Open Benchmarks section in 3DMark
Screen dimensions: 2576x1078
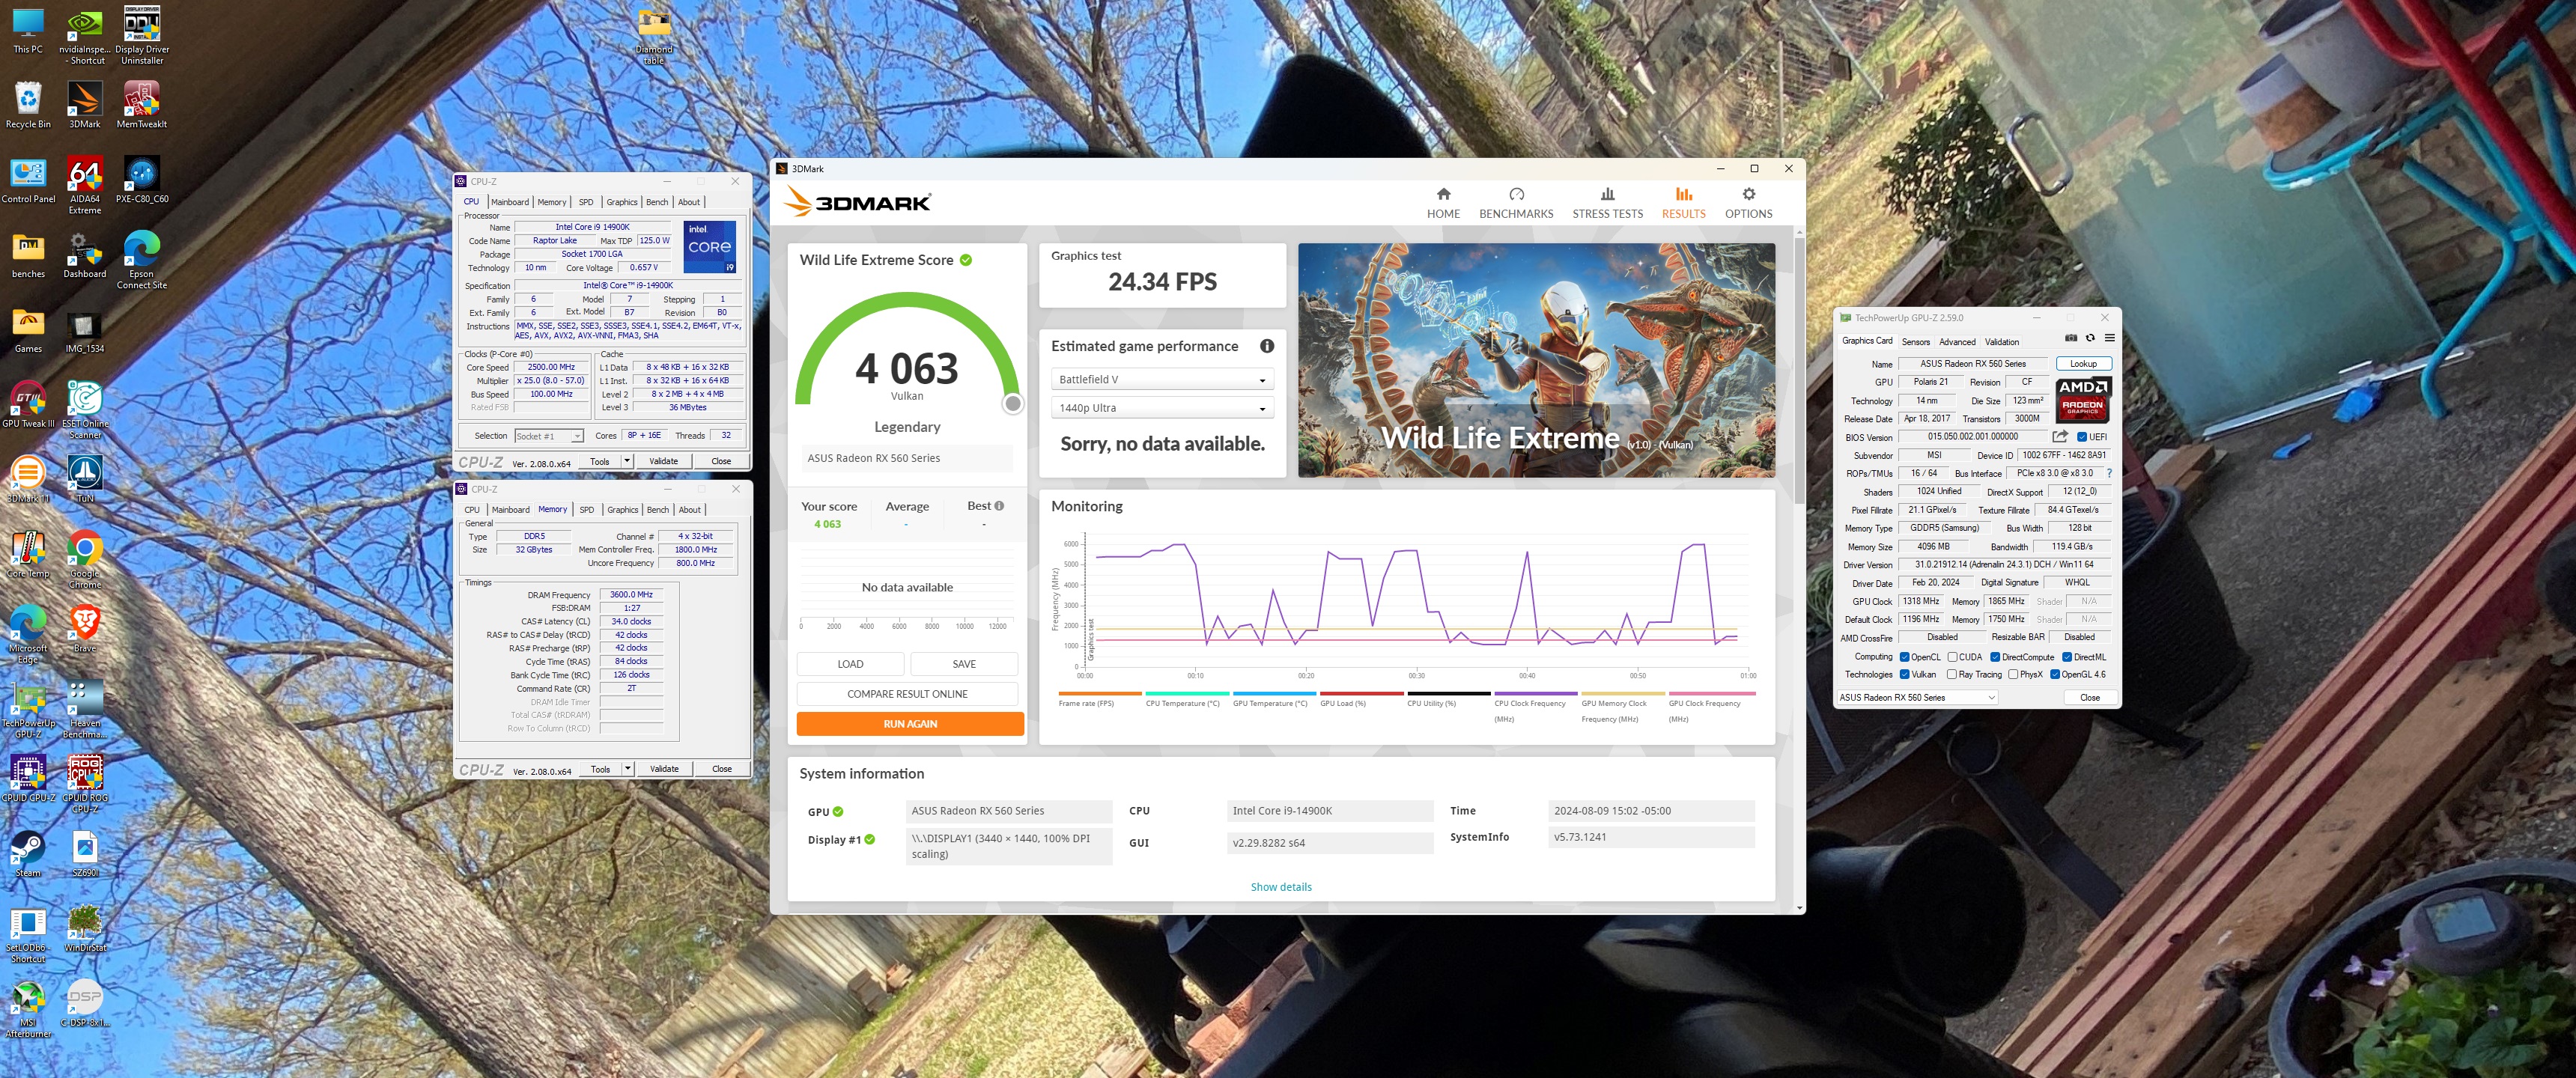(1516, 203)
